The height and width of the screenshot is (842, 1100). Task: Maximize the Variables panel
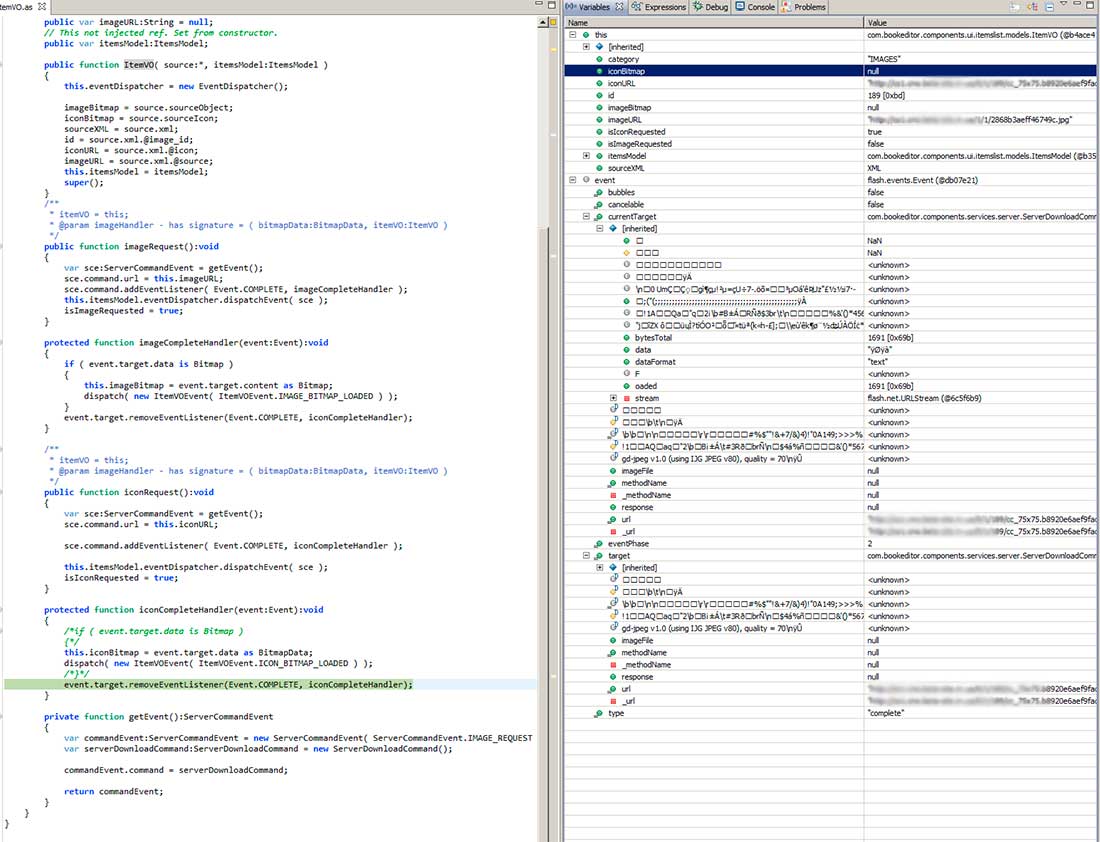[x=1092, y=5]
